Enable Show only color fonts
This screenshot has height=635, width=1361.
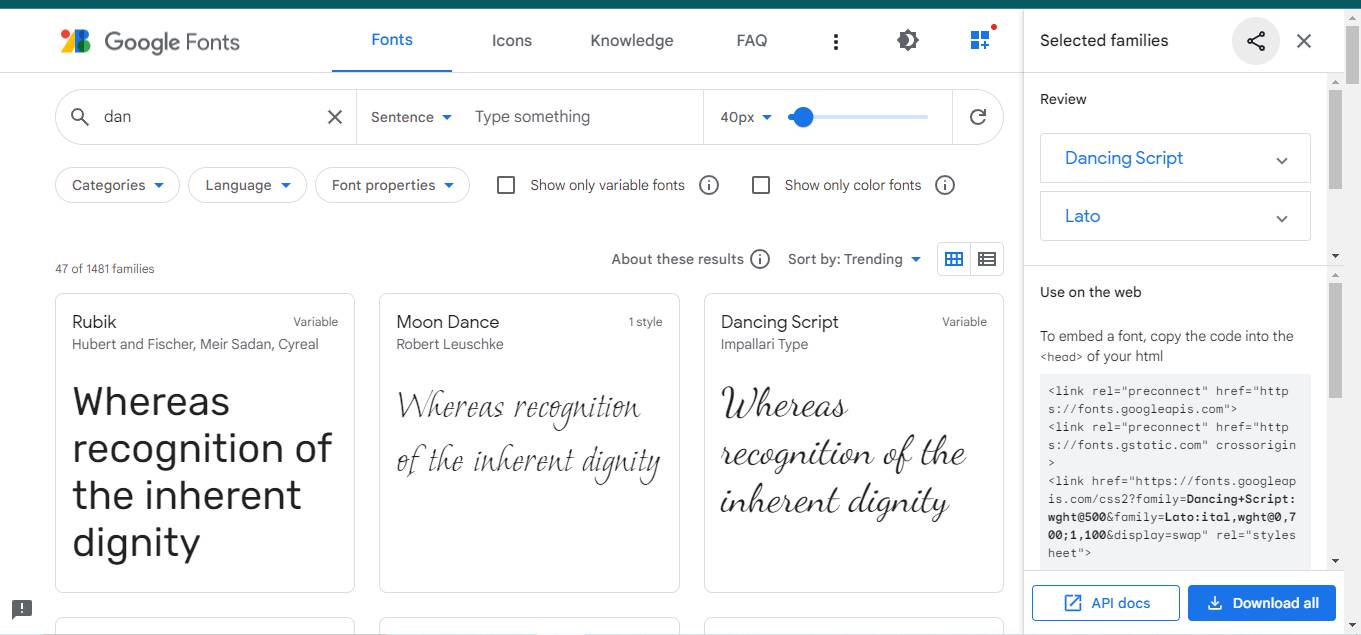[761, 185]
